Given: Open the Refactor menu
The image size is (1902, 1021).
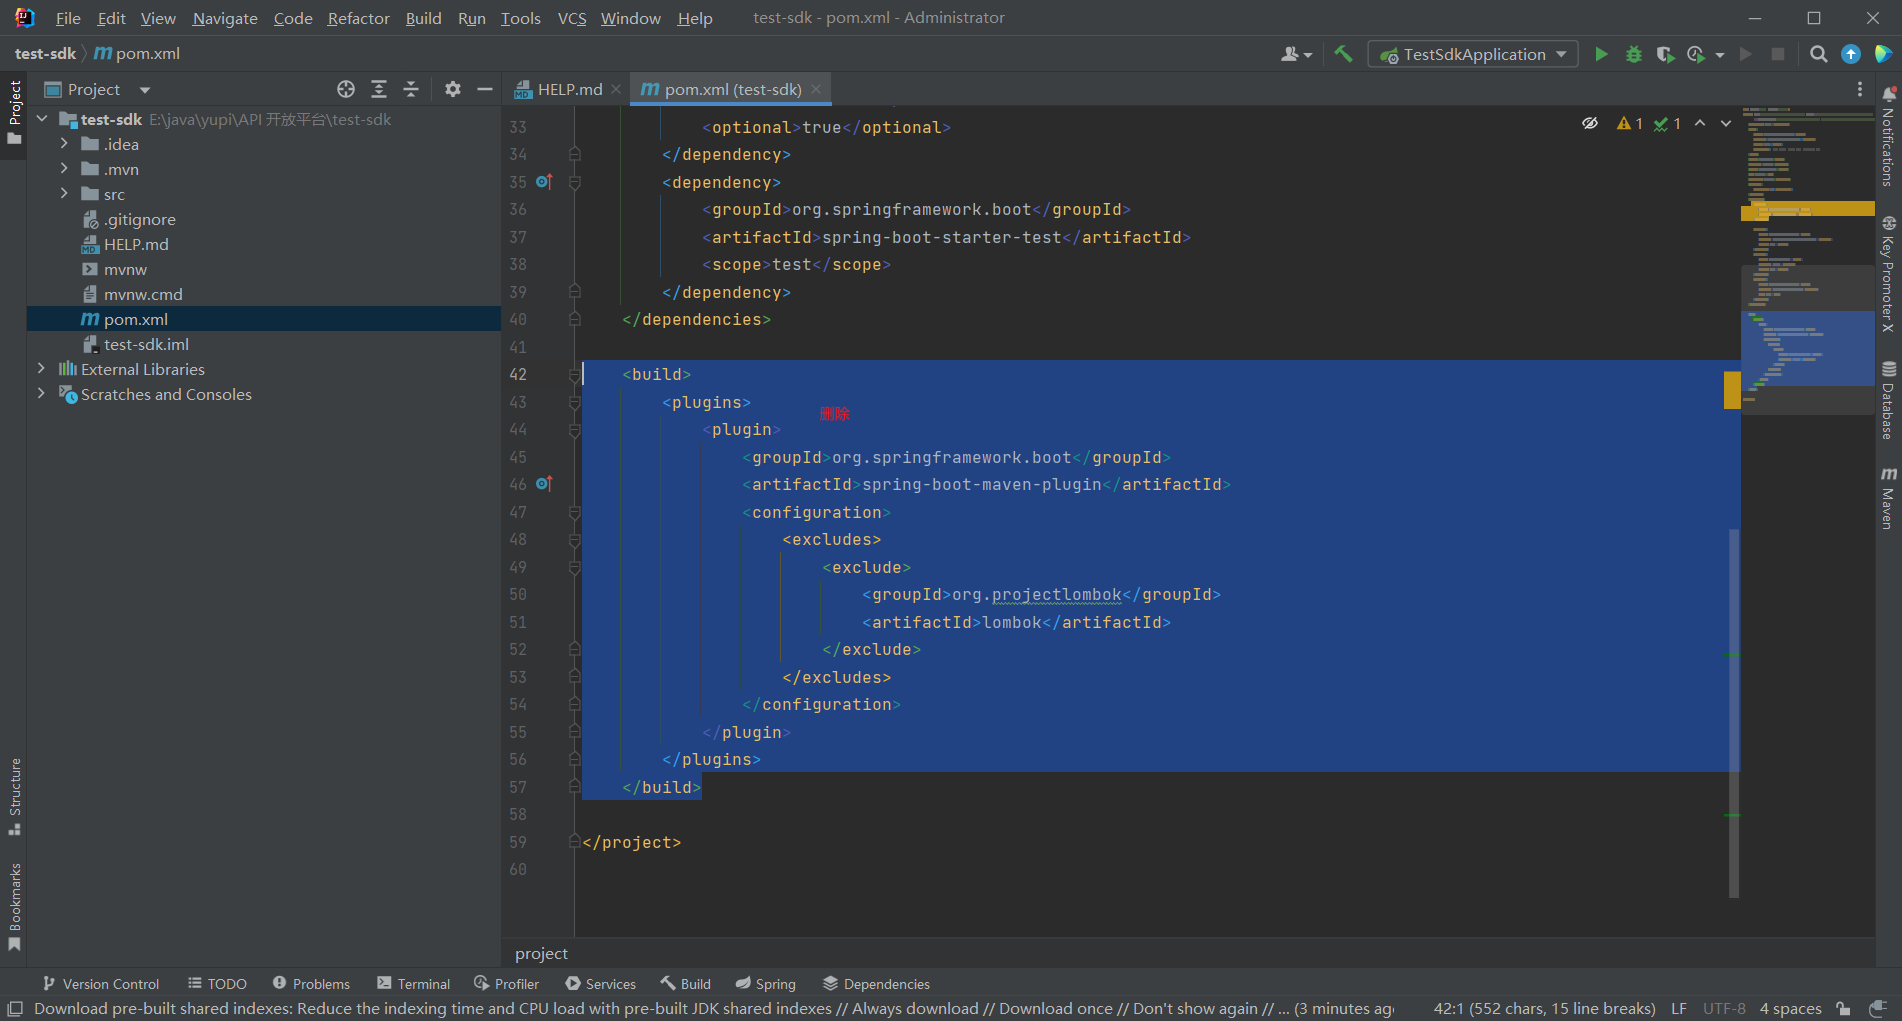Looking at the screenshot, I should coord(358,18).
